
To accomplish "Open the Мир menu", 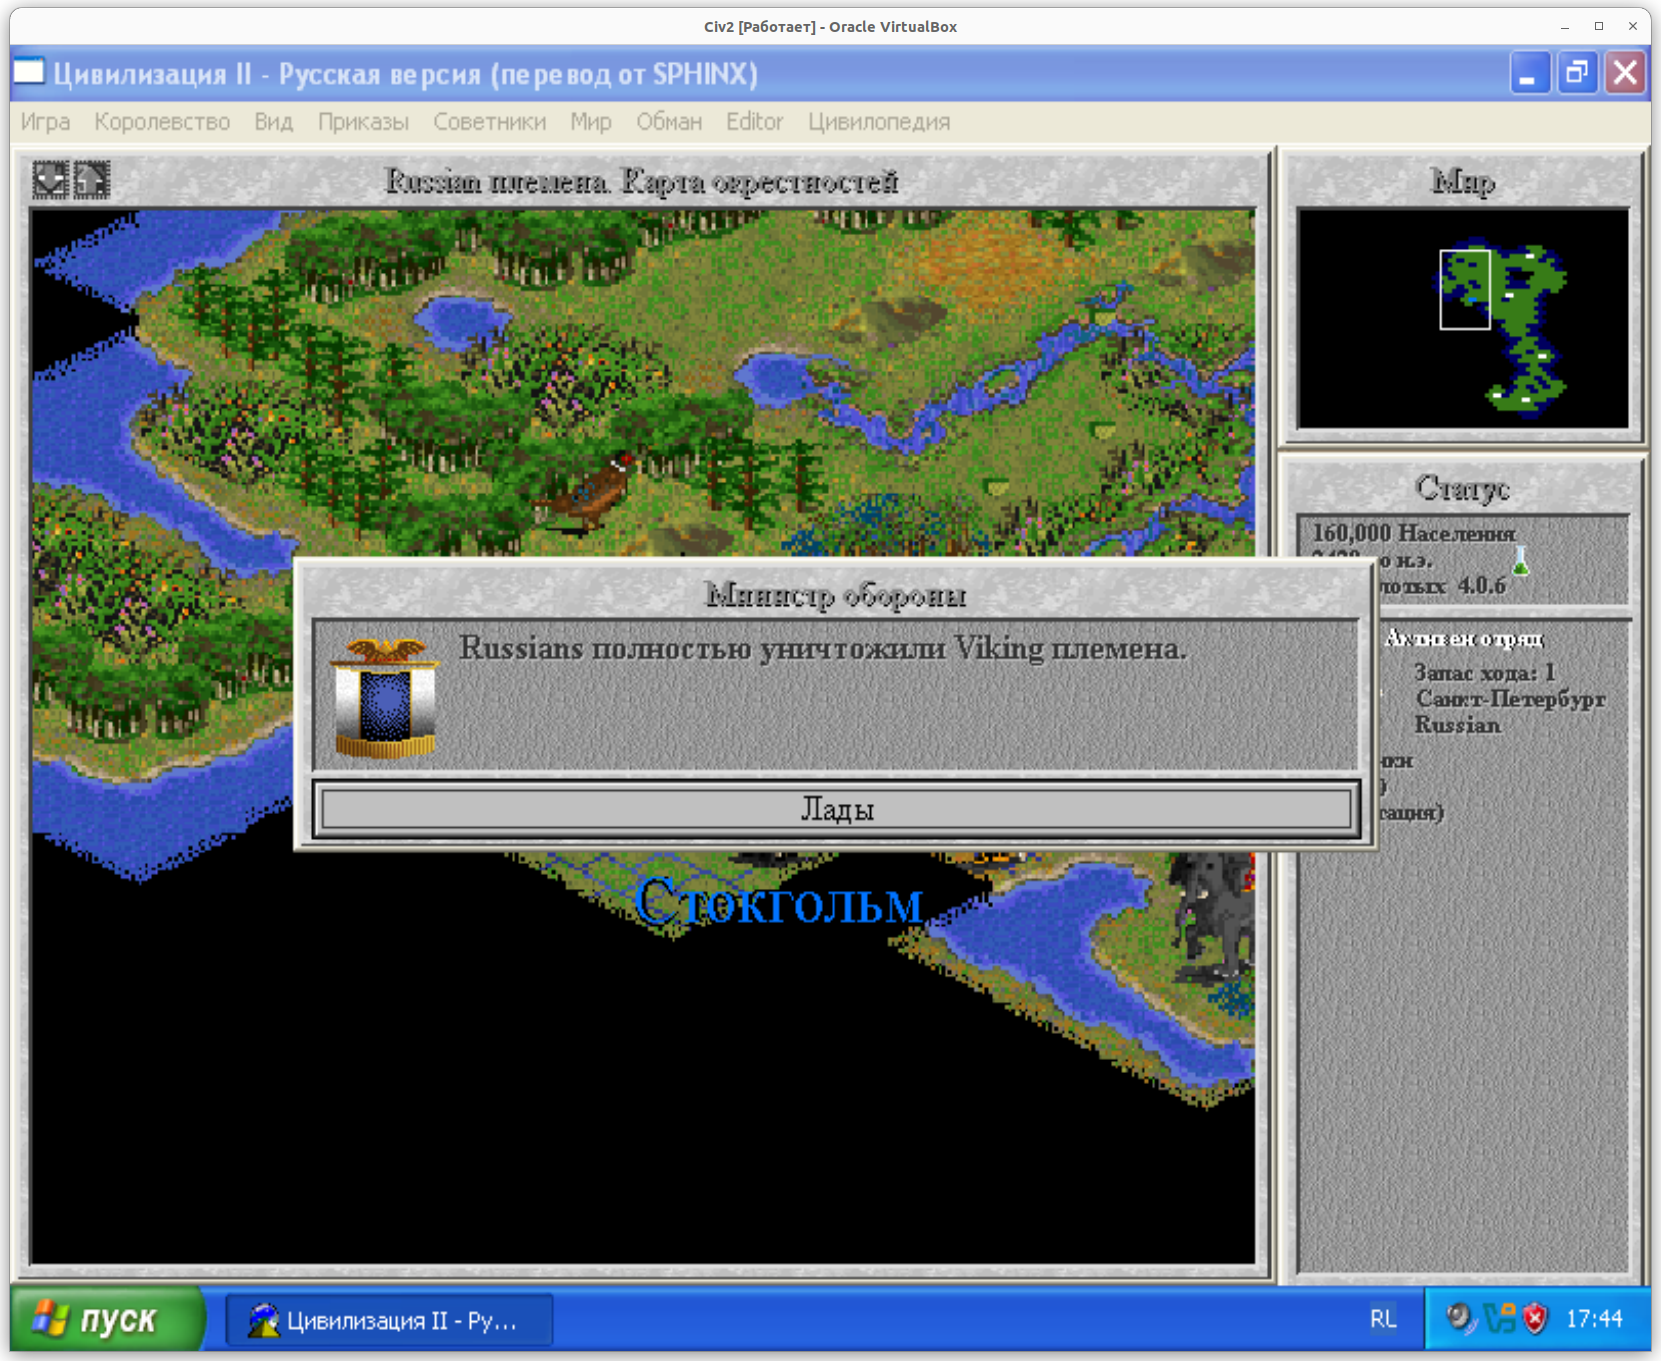I will [x=591, y=122].
